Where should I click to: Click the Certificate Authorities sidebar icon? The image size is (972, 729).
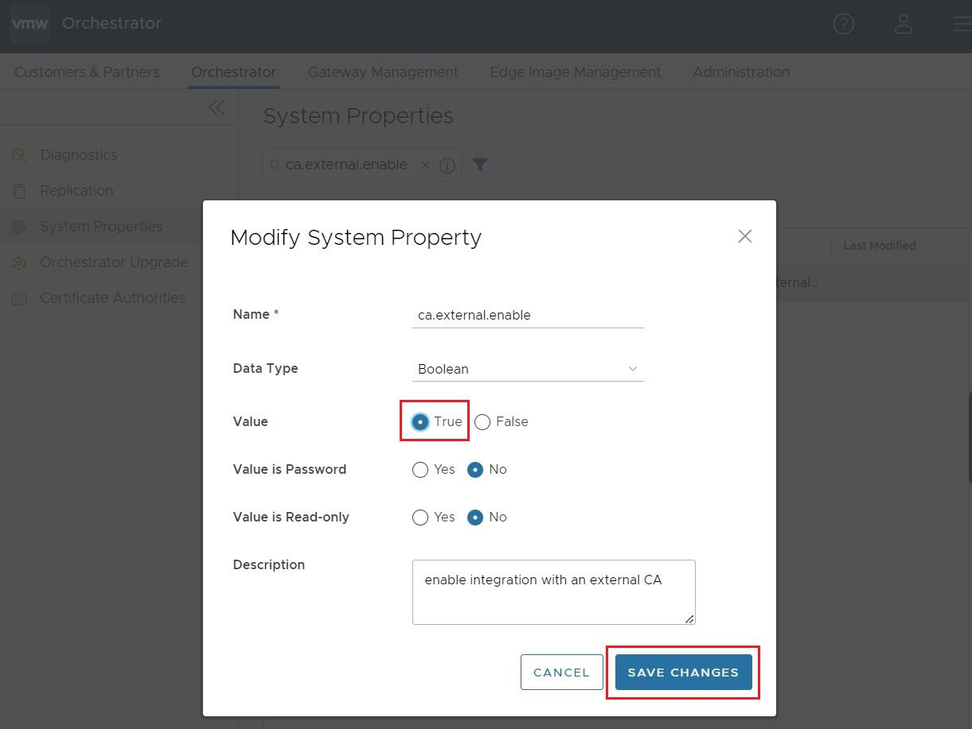(x=19, y=298)
